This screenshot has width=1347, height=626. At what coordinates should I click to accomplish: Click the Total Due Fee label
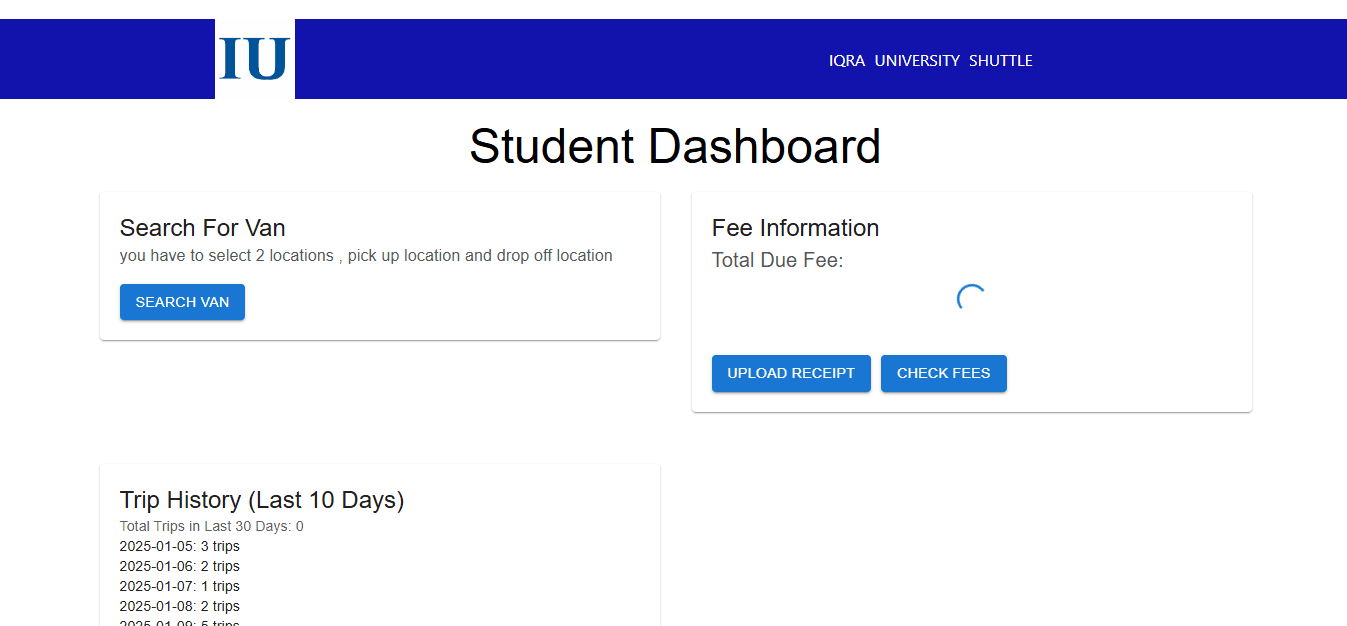[x=777, y=261]
